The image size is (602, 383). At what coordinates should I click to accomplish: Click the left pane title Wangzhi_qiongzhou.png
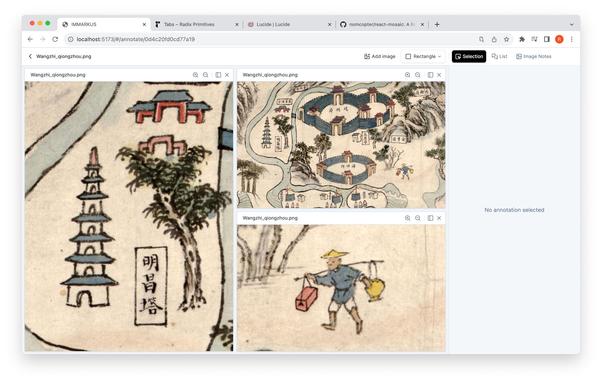coord(58,75)
